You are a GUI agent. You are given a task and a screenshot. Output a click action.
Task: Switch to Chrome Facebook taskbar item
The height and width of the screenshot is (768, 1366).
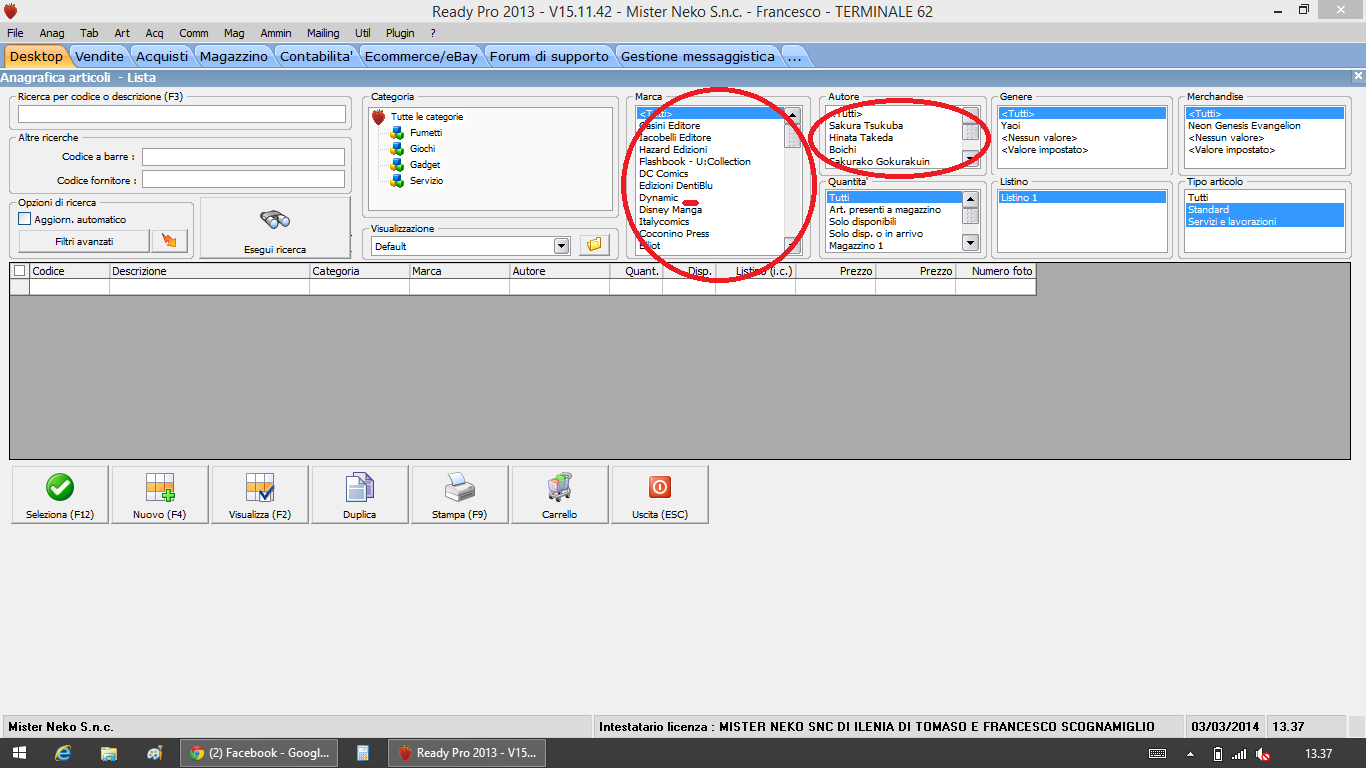point(259,753)
